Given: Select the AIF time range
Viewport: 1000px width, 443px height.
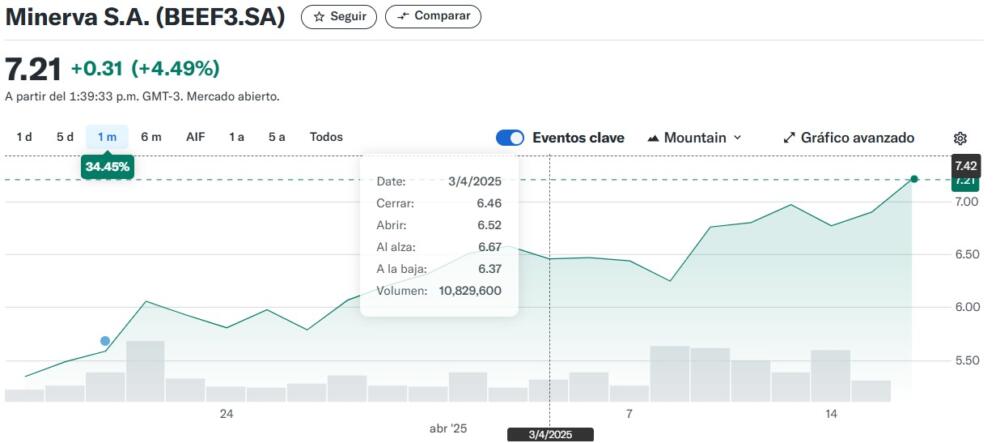Looking at the screenshot, I should 196,137.
